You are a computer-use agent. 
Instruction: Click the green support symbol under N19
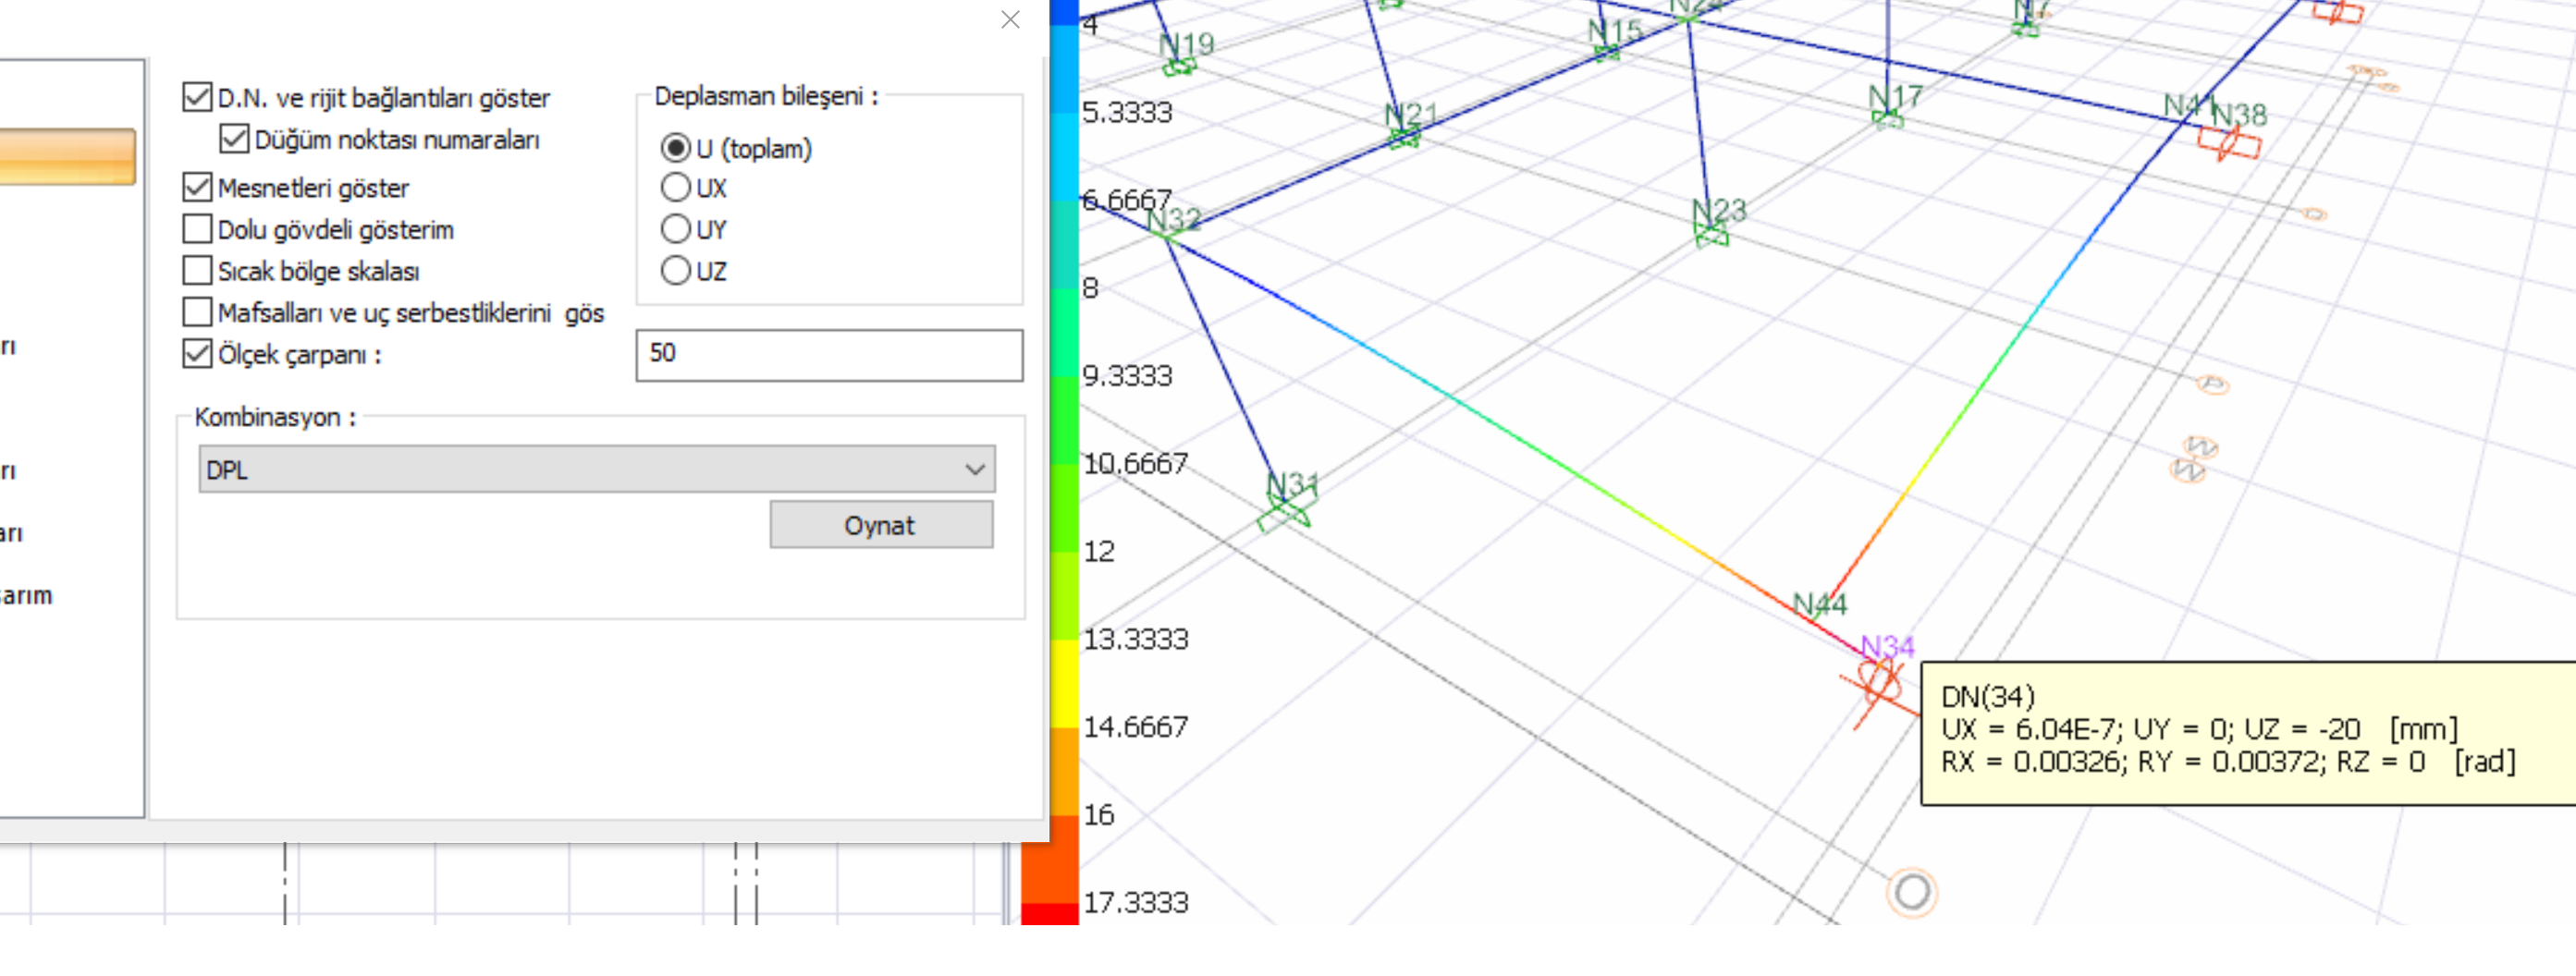click(x=1179, y=67)
